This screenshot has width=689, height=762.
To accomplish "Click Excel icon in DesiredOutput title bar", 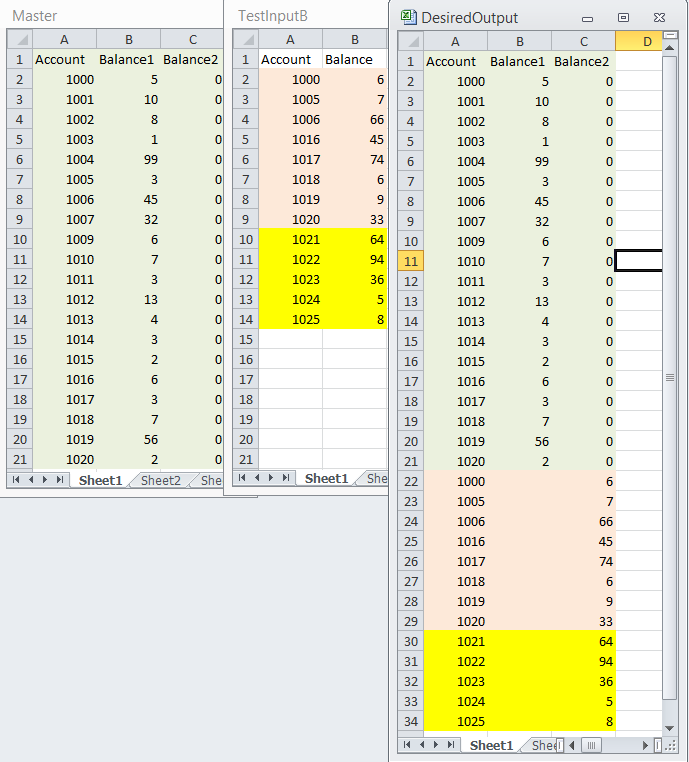I will 409,17.
